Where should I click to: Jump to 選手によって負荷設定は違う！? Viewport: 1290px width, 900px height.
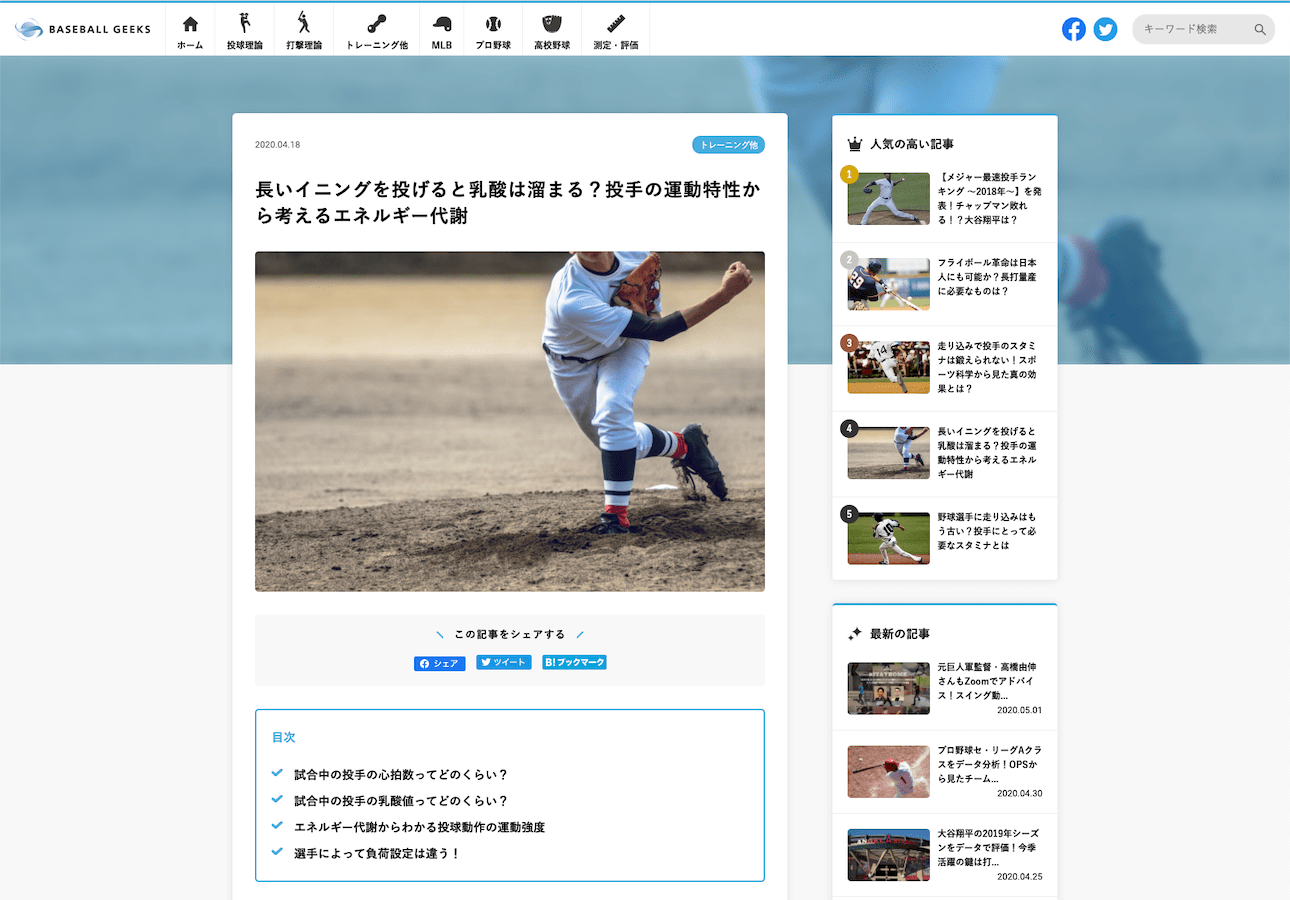(377, 853)
